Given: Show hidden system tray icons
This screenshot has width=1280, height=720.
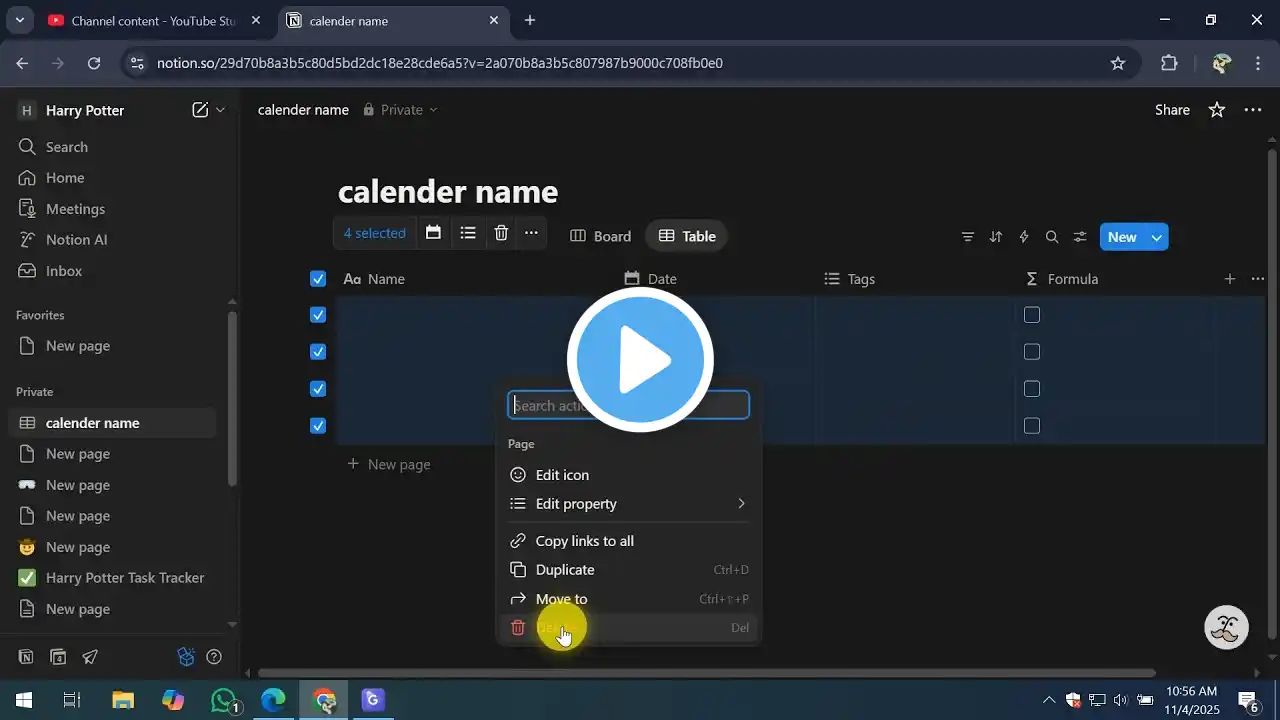Looking at the screenshot, I should 1048,700.
